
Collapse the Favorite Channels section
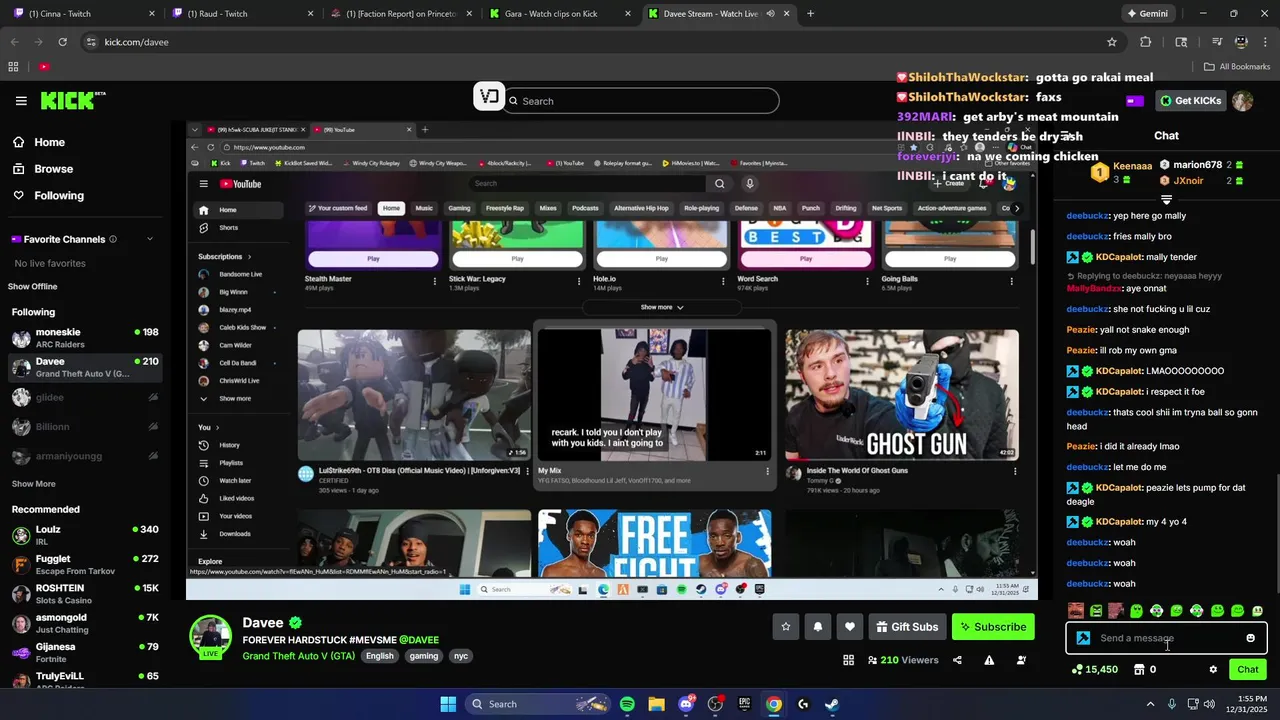coord(150,239)
